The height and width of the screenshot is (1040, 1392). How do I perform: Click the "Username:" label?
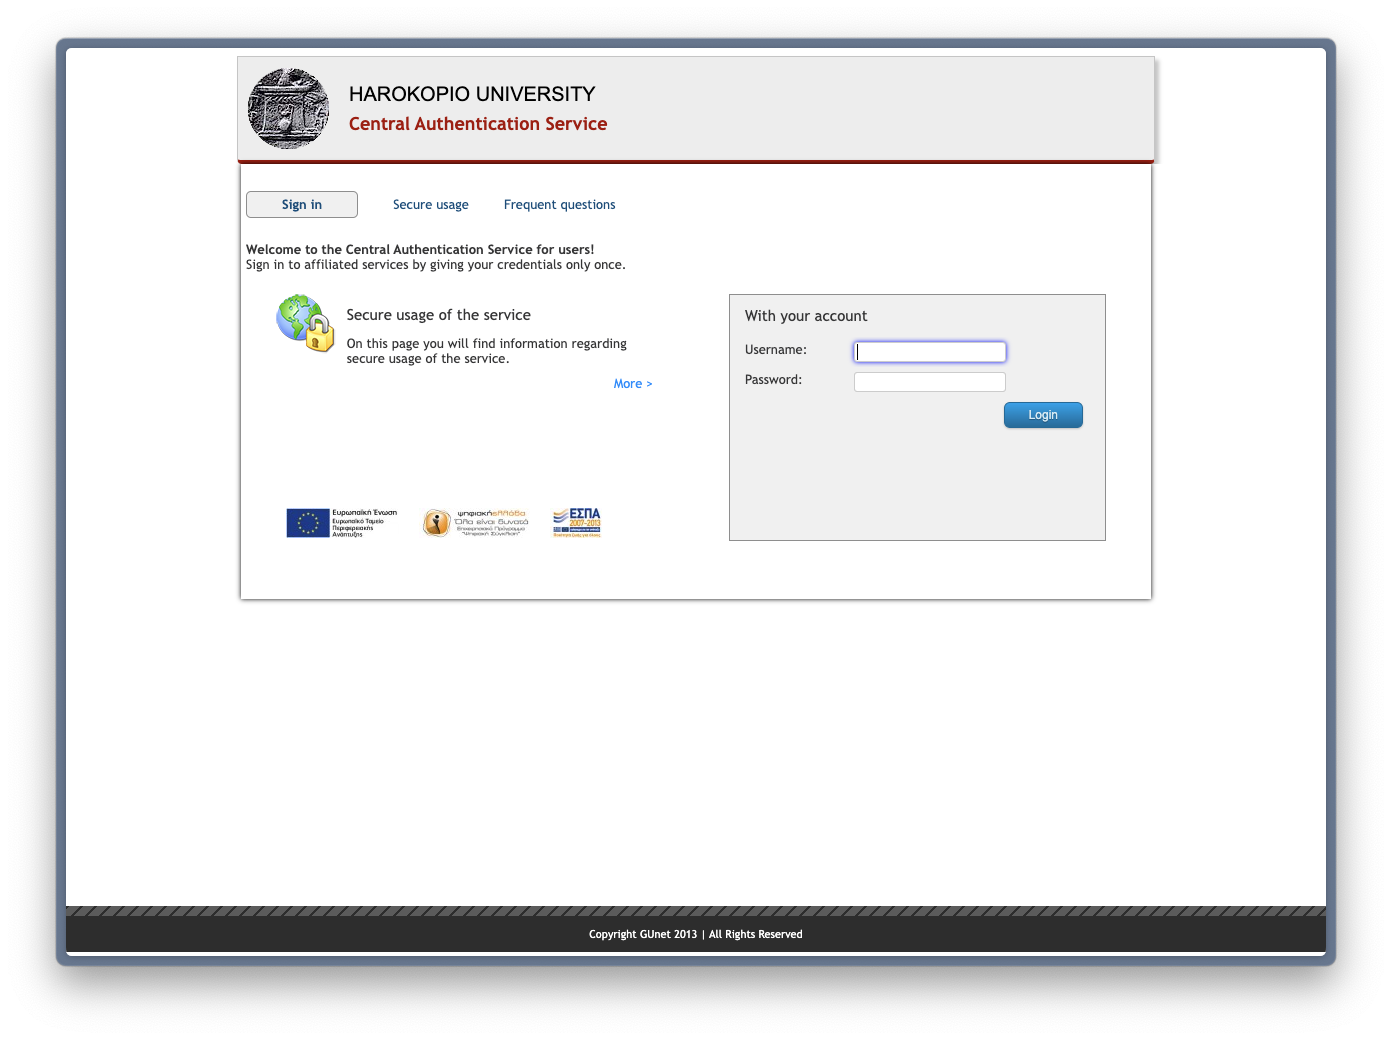[x=775, y=350]
